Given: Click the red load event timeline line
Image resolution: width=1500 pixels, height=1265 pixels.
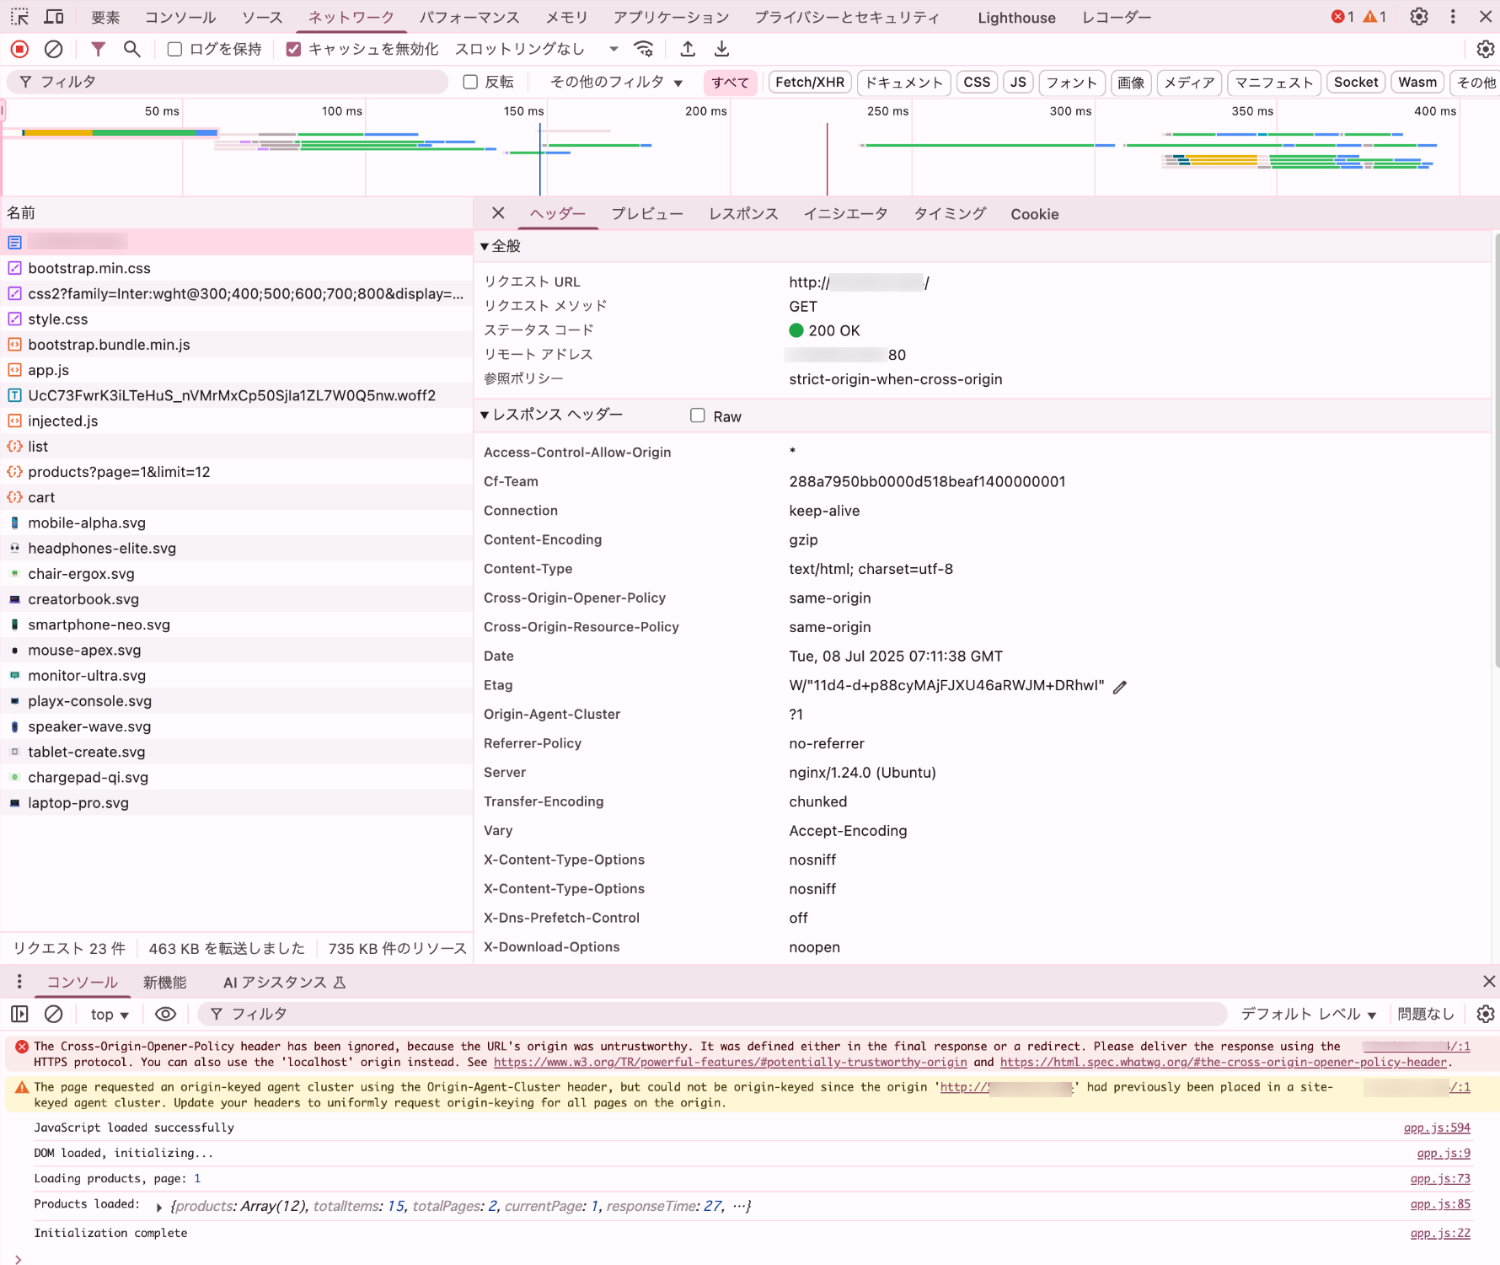Looking at the screenshot, I should (x=827, y=158).
